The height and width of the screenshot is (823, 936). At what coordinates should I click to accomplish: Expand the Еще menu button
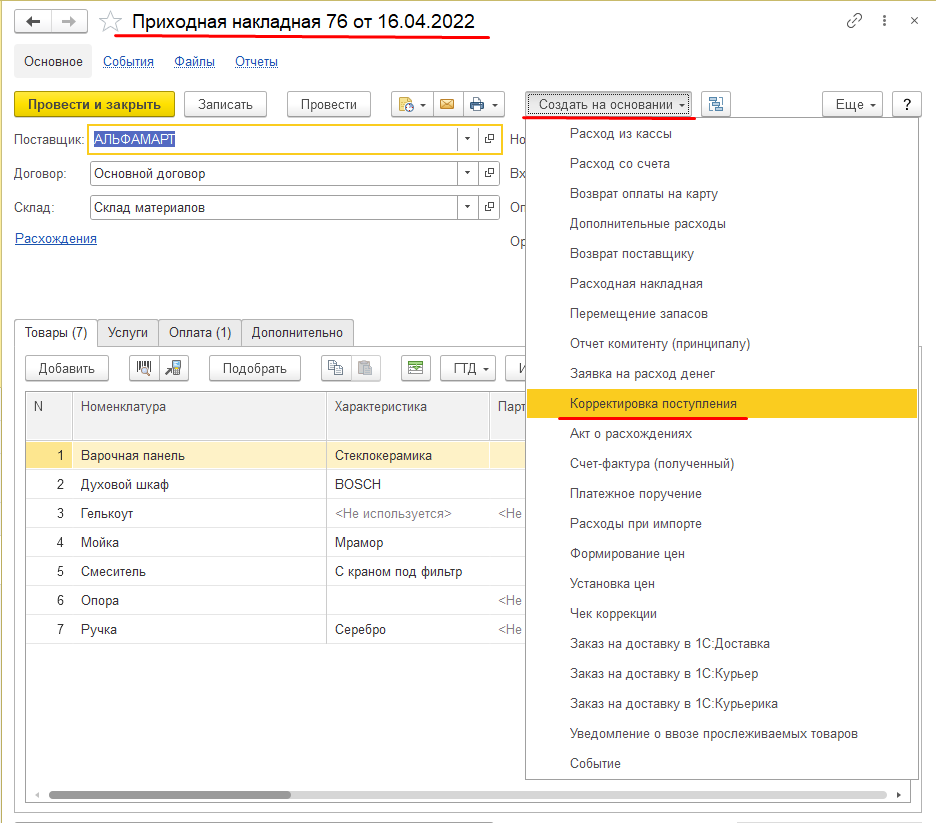[x=852, y=104]
